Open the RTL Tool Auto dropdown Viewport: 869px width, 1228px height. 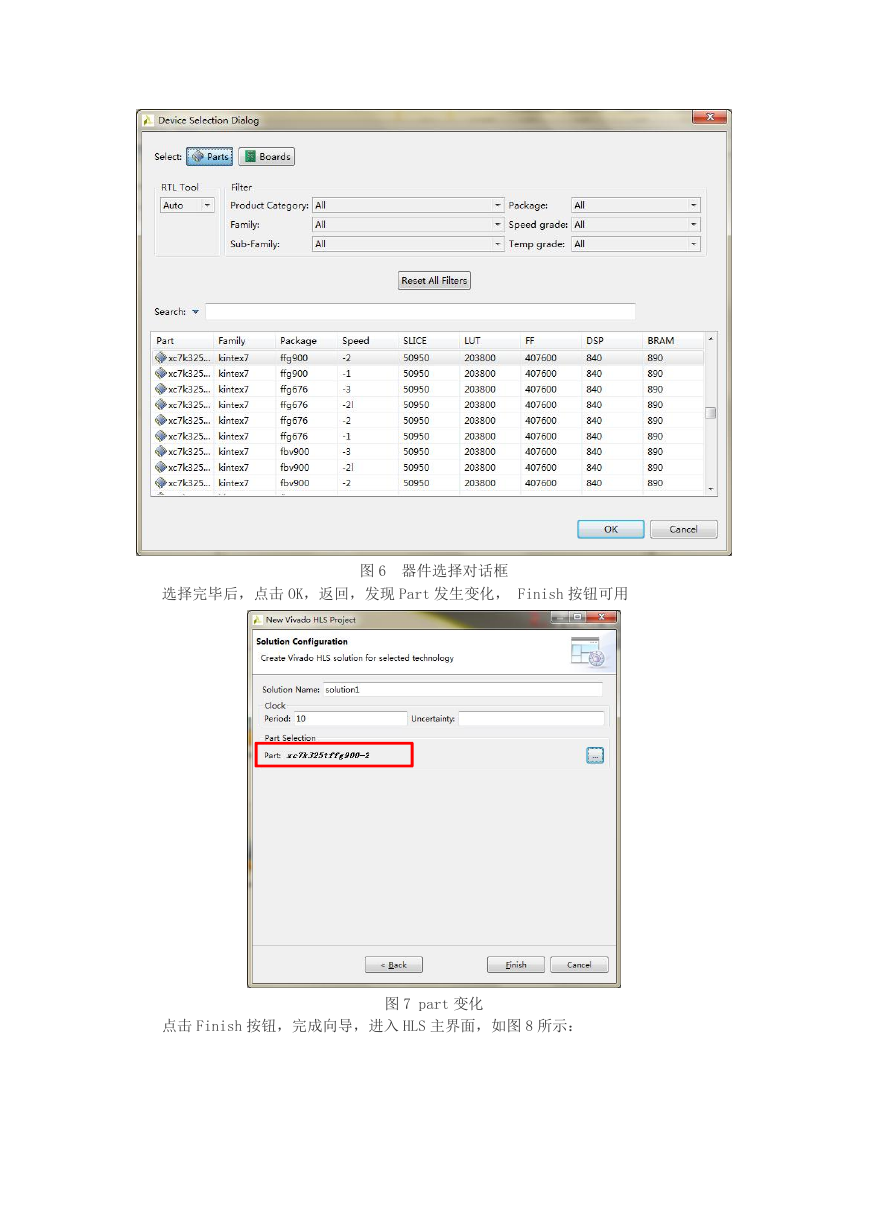(188, 205)
